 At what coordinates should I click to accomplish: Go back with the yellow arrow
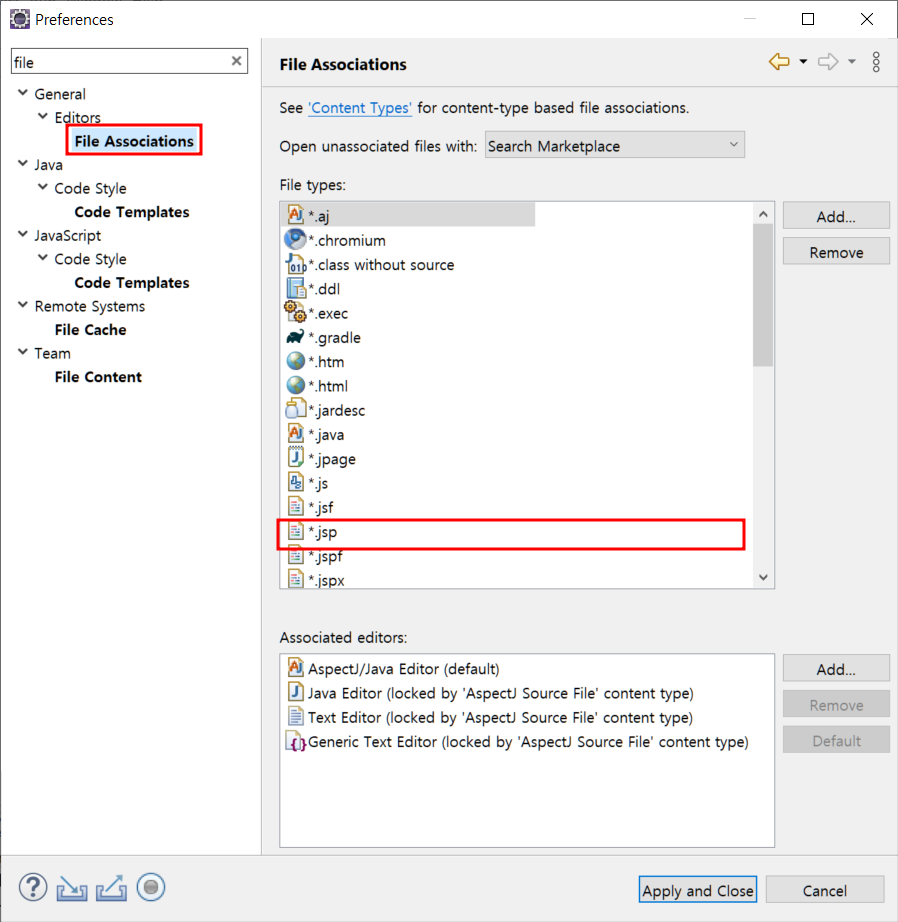click(779, 61)
